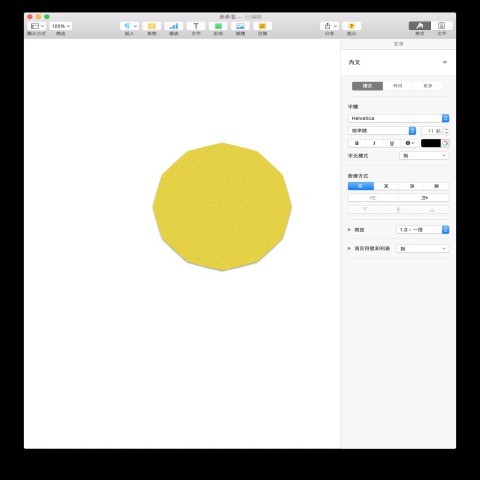Viewport: 480px width, 480px height.
Task: Click the black text color swatch
Action: (x=431, y=143)
